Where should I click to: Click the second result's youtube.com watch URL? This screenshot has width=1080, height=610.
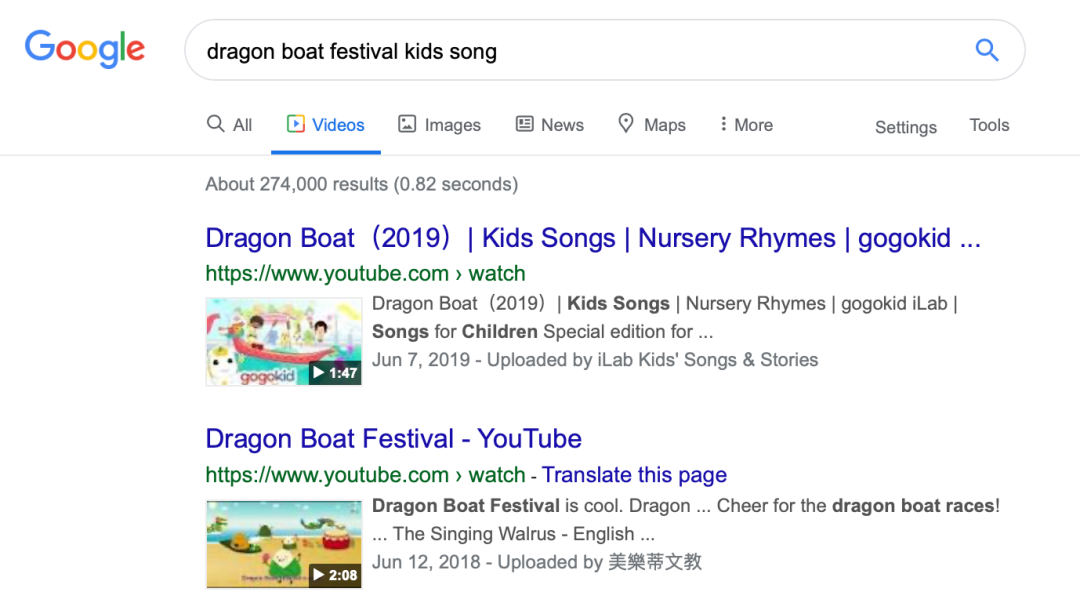tap(365, 475)
